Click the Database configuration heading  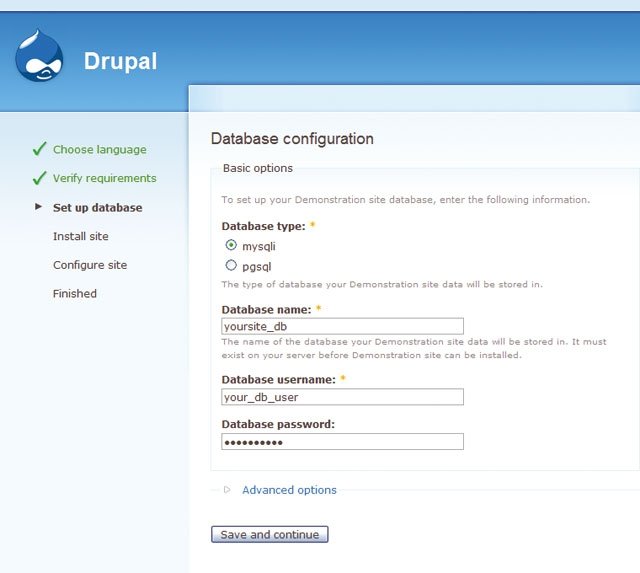292,139
